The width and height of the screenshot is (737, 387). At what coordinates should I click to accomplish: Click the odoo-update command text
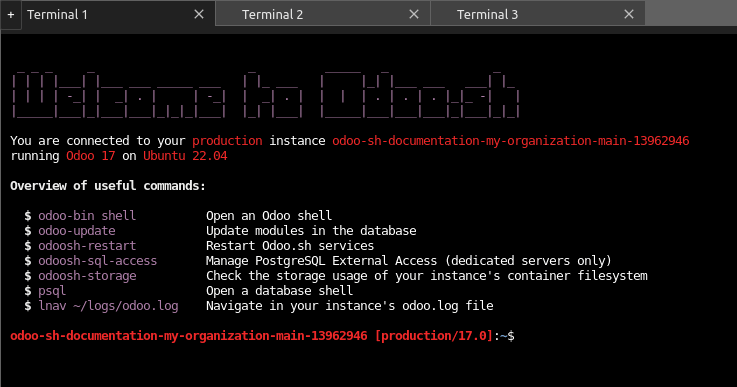77,231
